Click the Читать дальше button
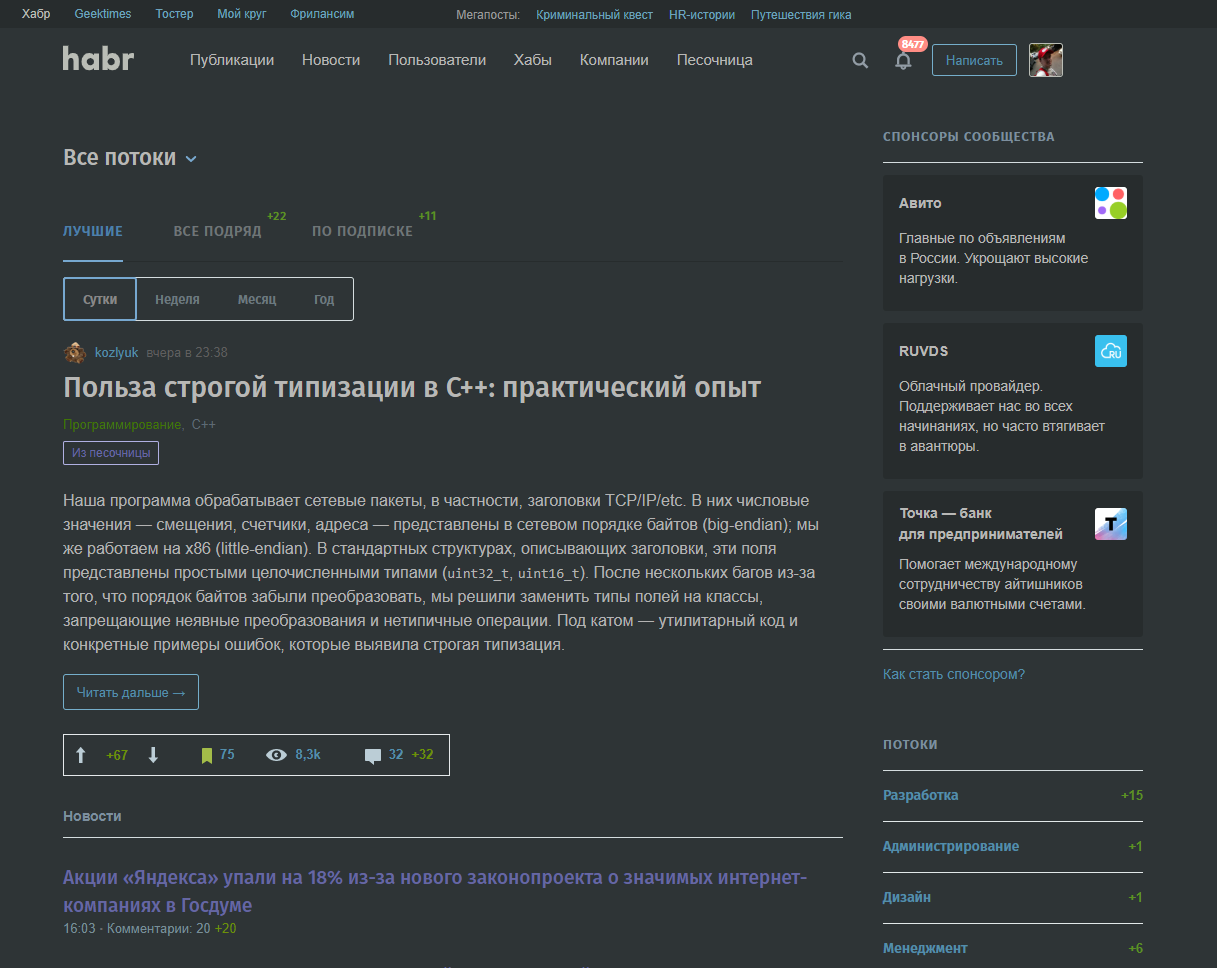 tap(130, 691)
